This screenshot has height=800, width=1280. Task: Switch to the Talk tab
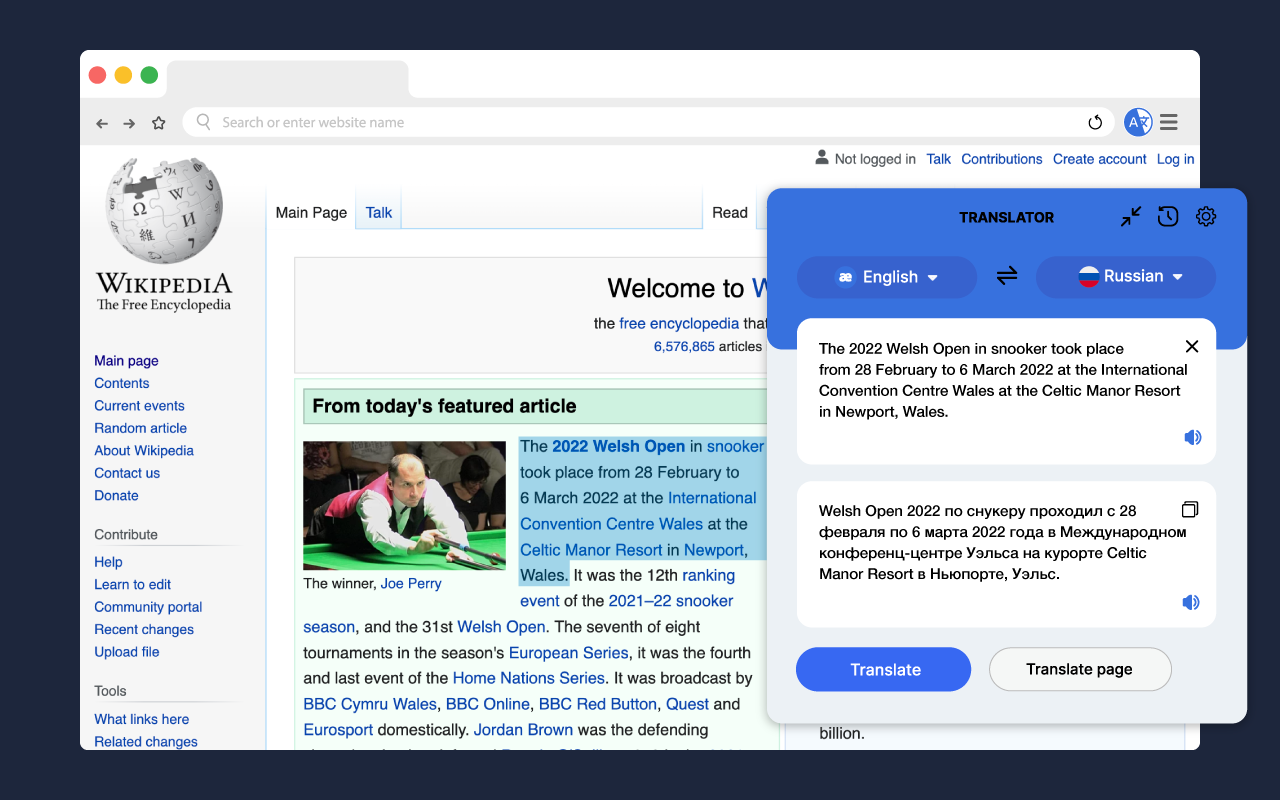coord(378,212)
